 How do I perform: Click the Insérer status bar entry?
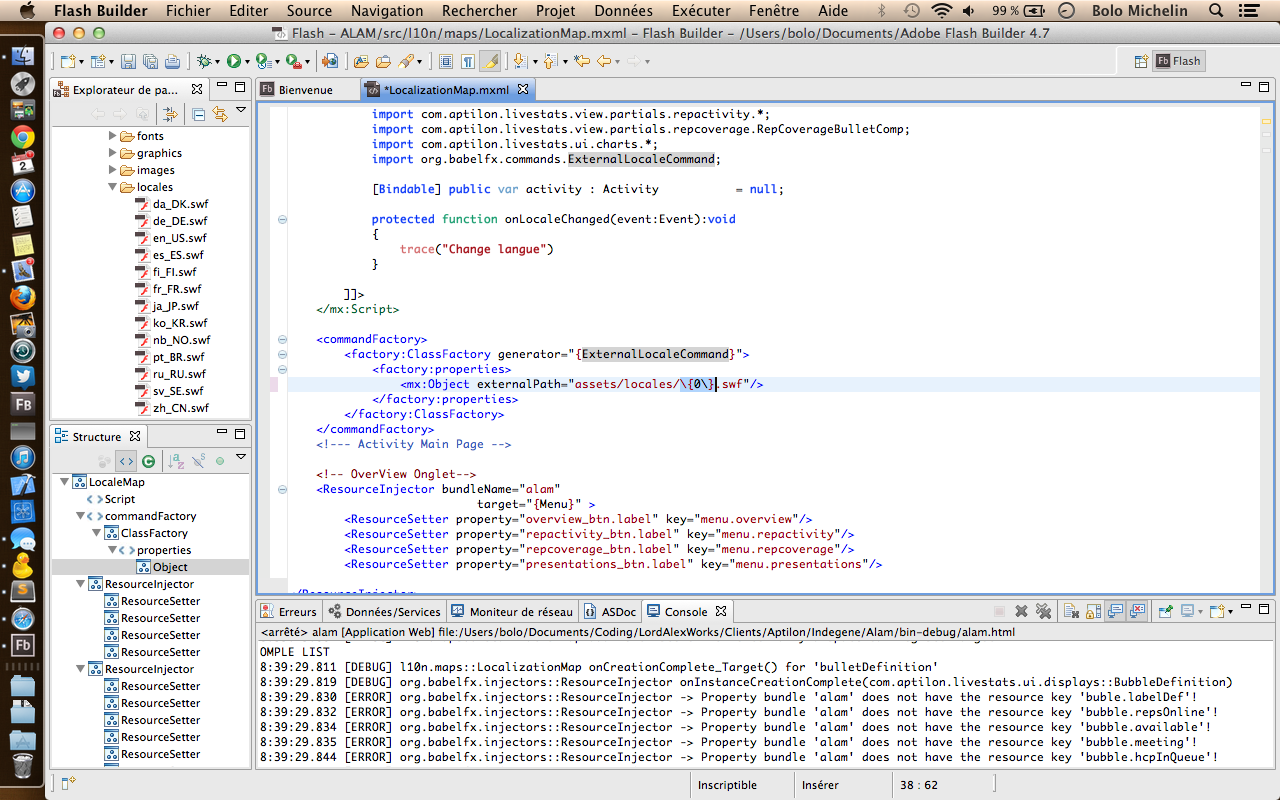coord(820,785)
